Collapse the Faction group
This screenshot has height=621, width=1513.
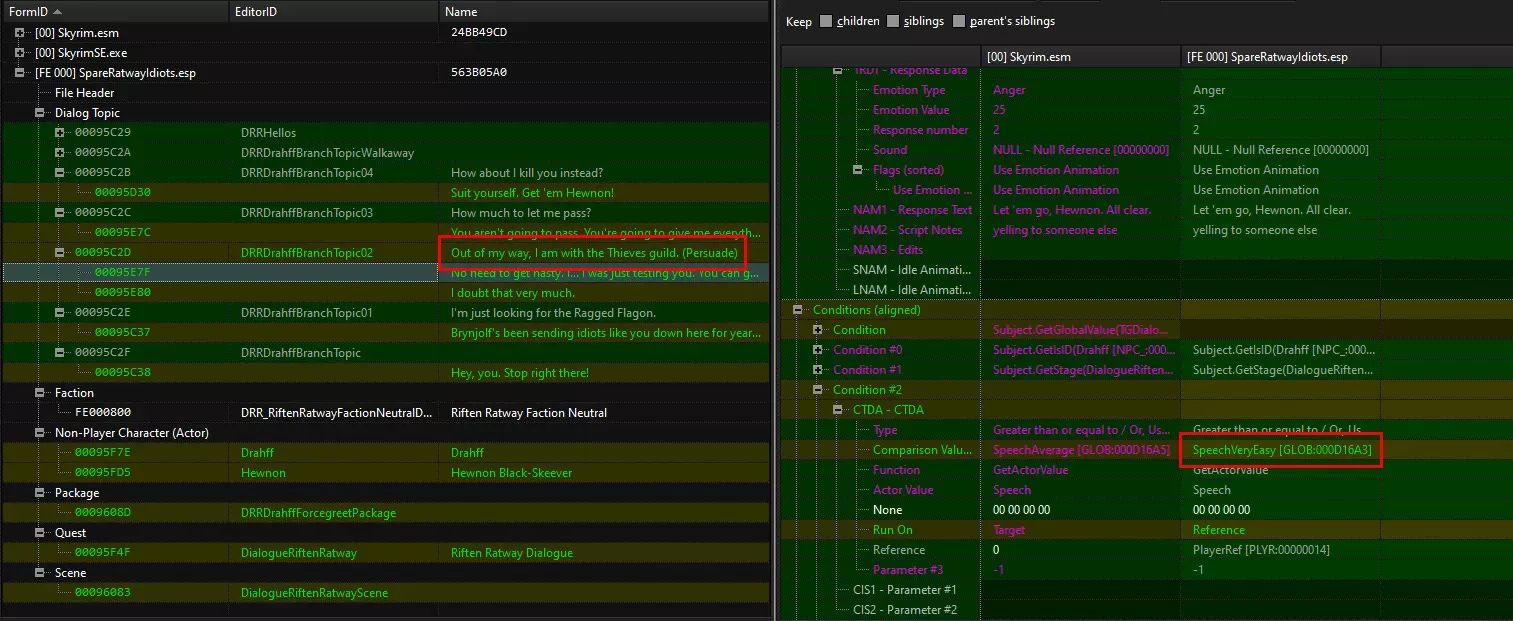point(40,393)
